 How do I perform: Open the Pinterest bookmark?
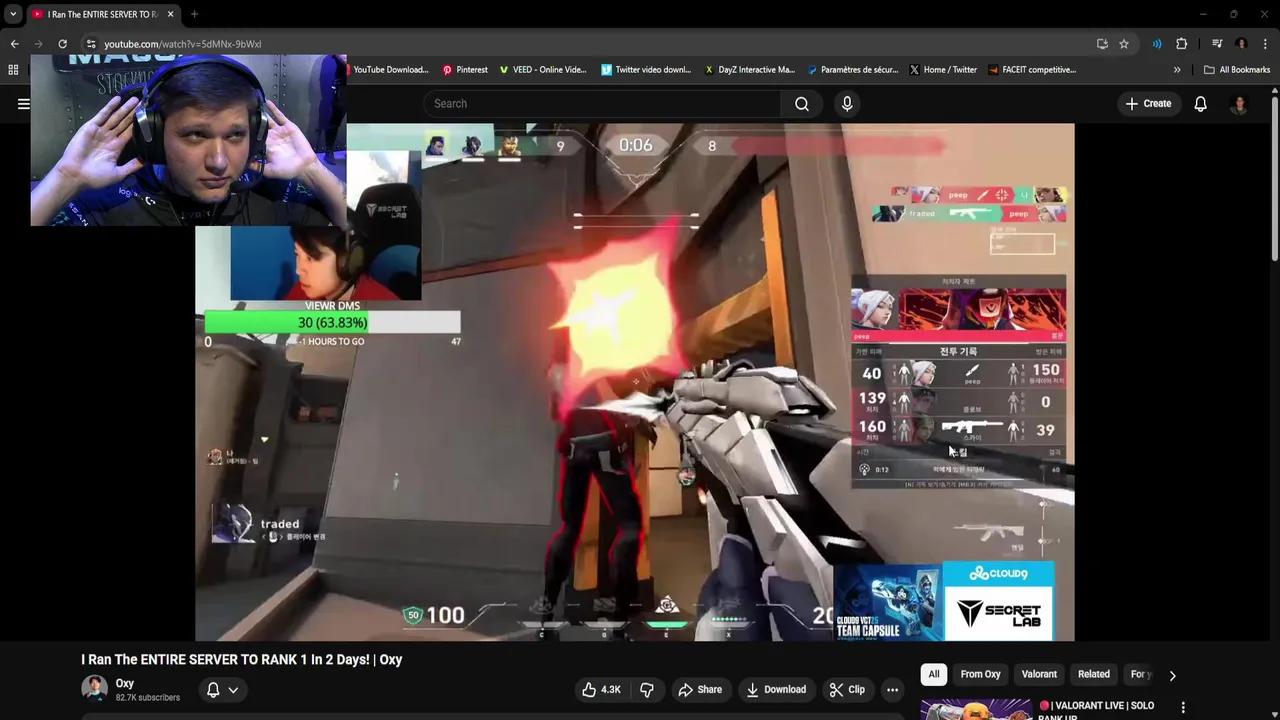[465, 70]
